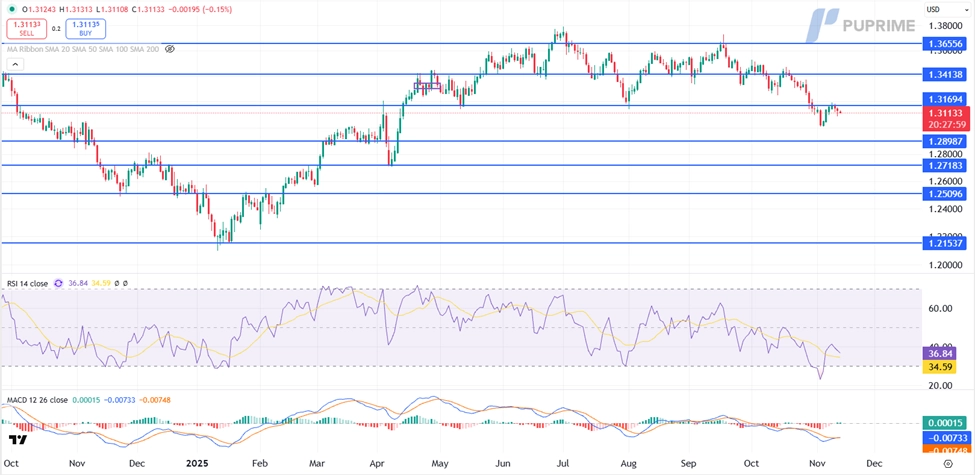
Task: Open the USD currency selector
Action: [933, 9]
